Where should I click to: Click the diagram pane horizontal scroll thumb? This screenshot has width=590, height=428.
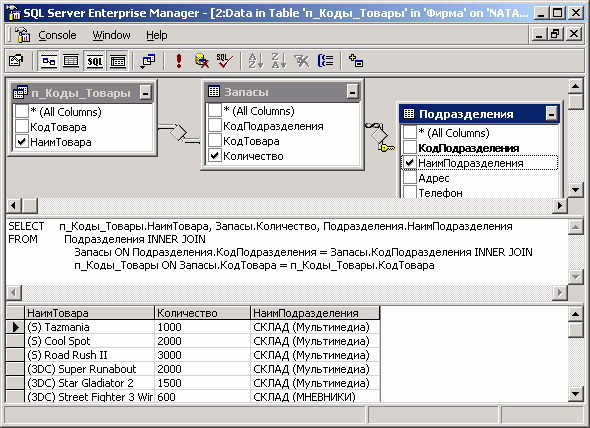click(x=30, y=206)
